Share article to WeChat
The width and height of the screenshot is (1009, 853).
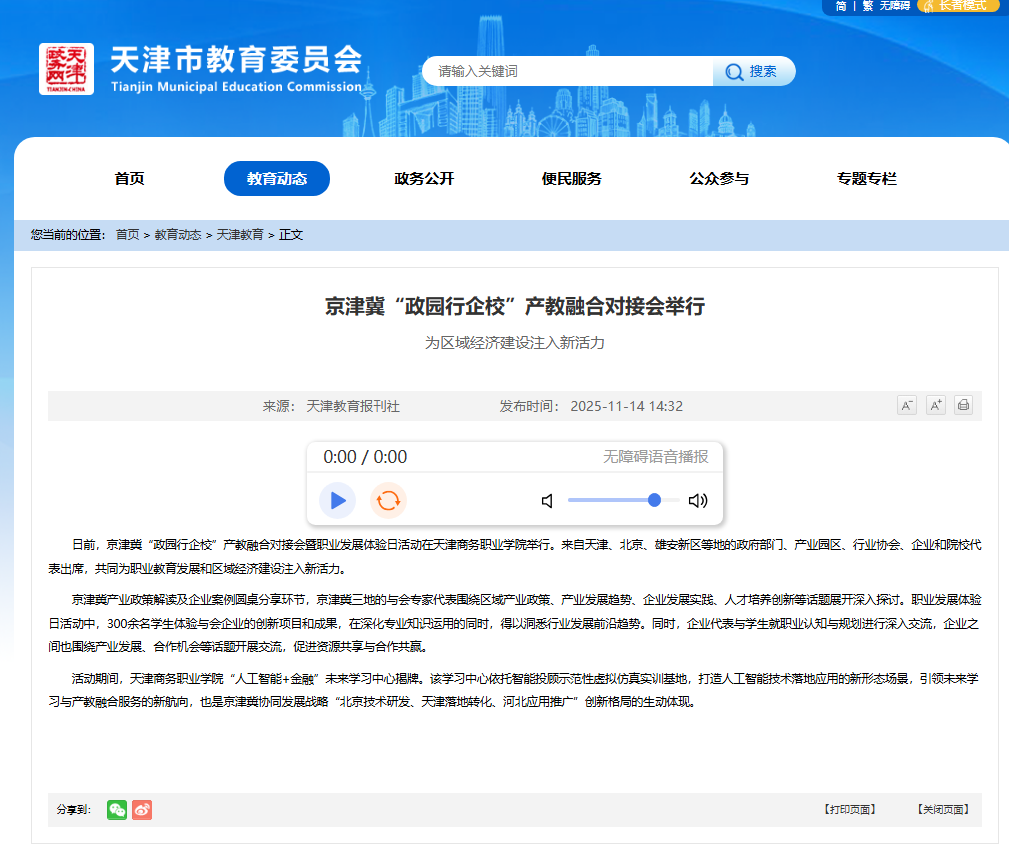point(117,810)
